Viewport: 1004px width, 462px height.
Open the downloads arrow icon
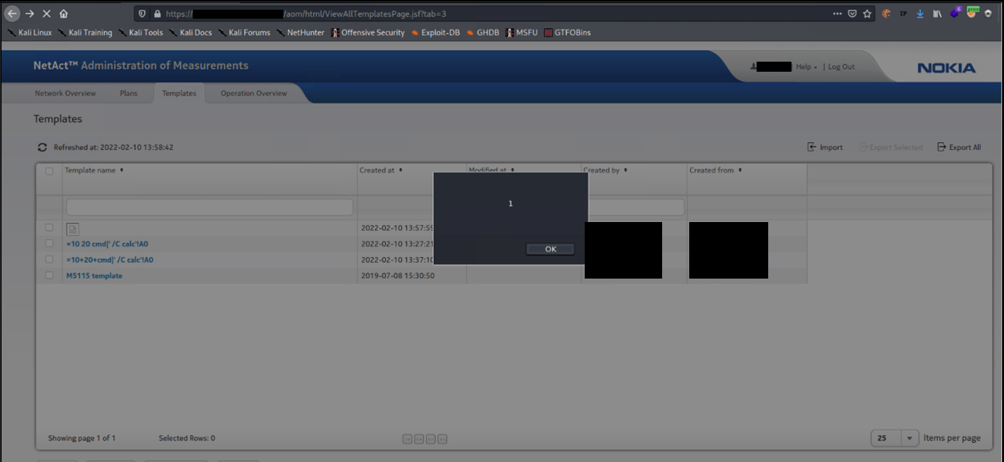pos(920,13)
